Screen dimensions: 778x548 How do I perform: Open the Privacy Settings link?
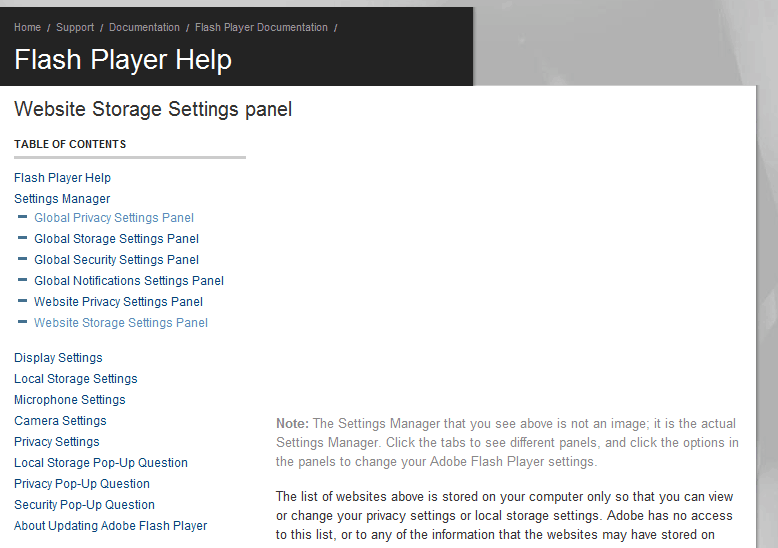57,442
